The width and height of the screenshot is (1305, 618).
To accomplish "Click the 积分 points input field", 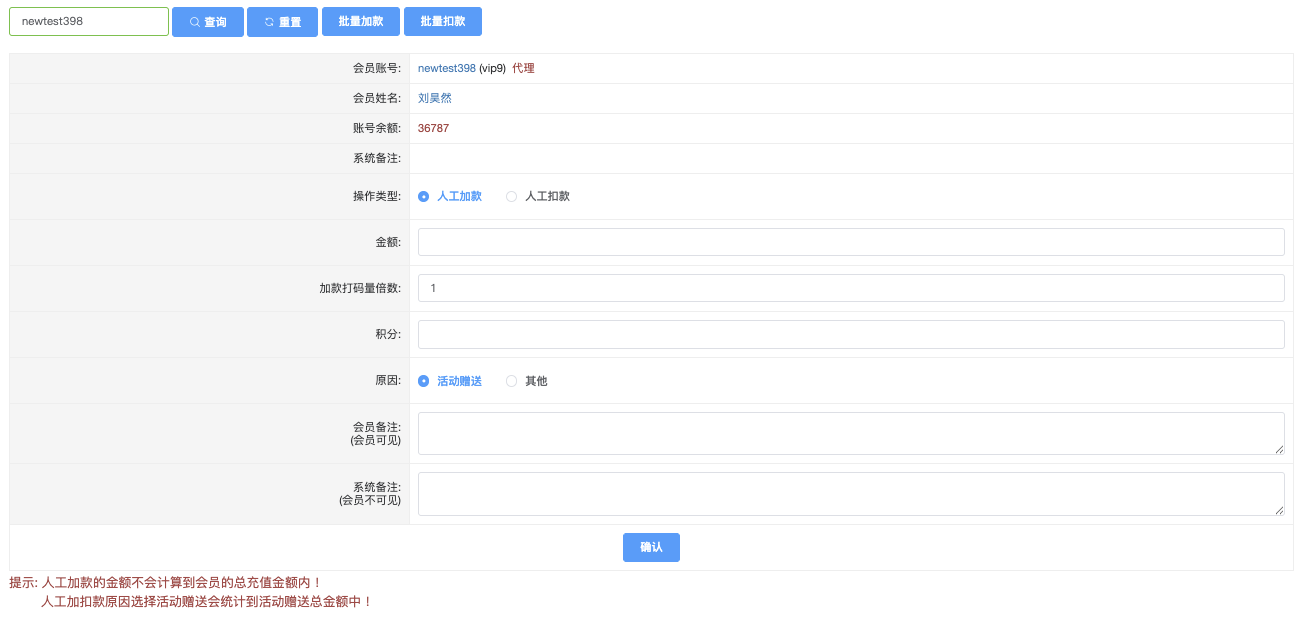I will pos(850,334).
